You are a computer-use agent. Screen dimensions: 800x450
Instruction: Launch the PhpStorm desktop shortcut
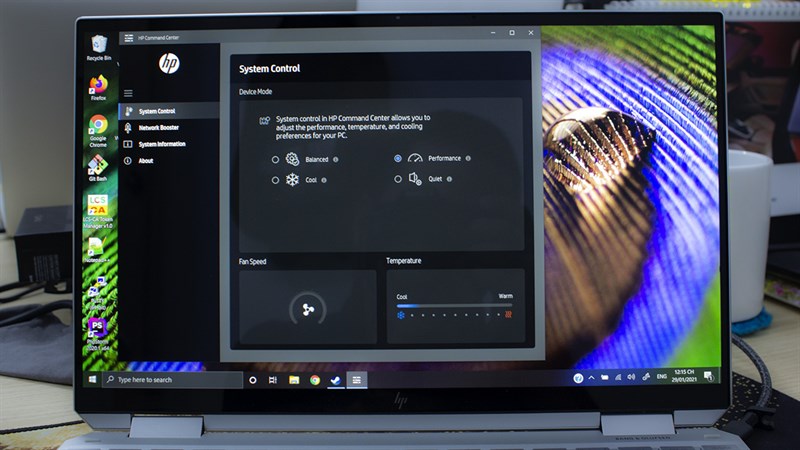(97, 334)
